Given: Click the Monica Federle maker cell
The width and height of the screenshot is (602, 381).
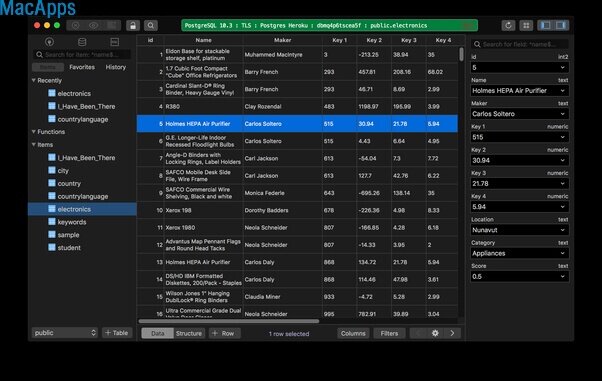Looking at the screenshot, I should pos(283,193).
